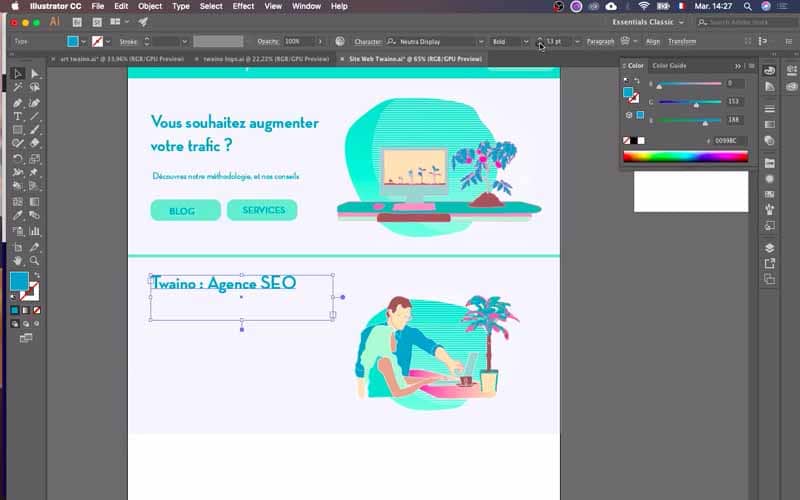
Task: Click the Stroke link in control bar
Action: point(128,42)
